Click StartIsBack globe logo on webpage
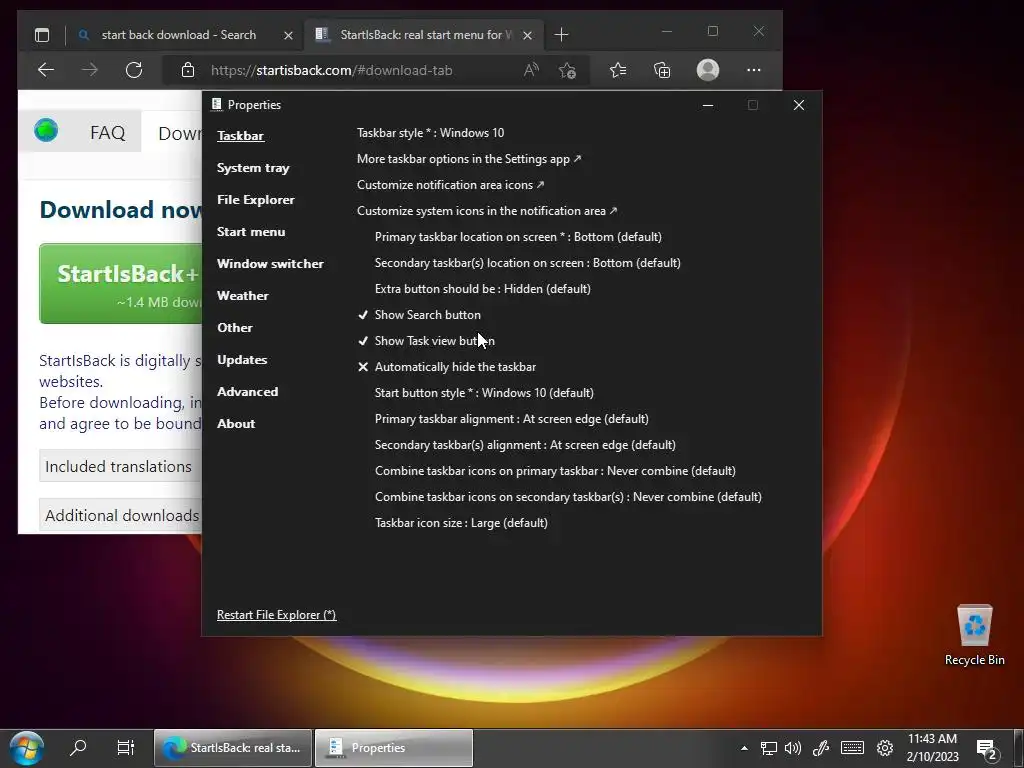The width and height of the screenshot is (1024, 768). tap(46, 131)
